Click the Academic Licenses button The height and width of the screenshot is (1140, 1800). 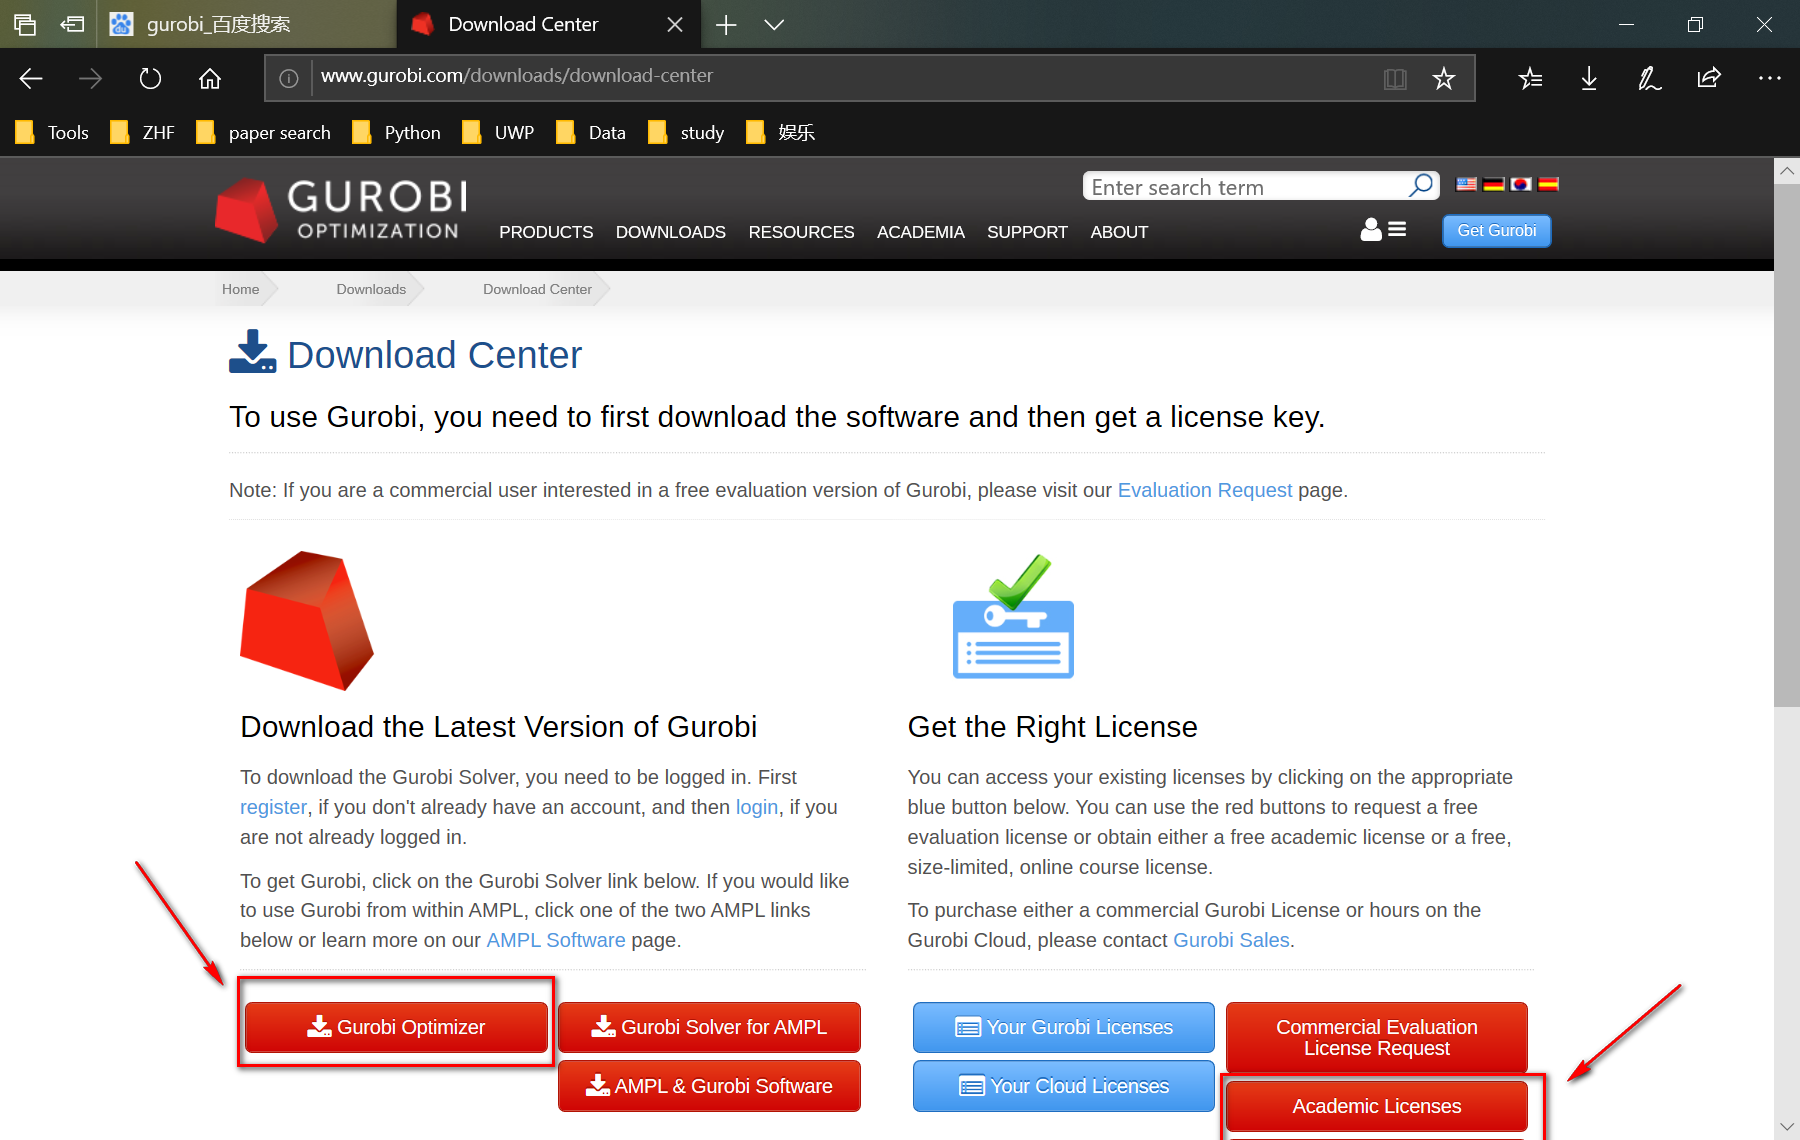(1377, 1106)
